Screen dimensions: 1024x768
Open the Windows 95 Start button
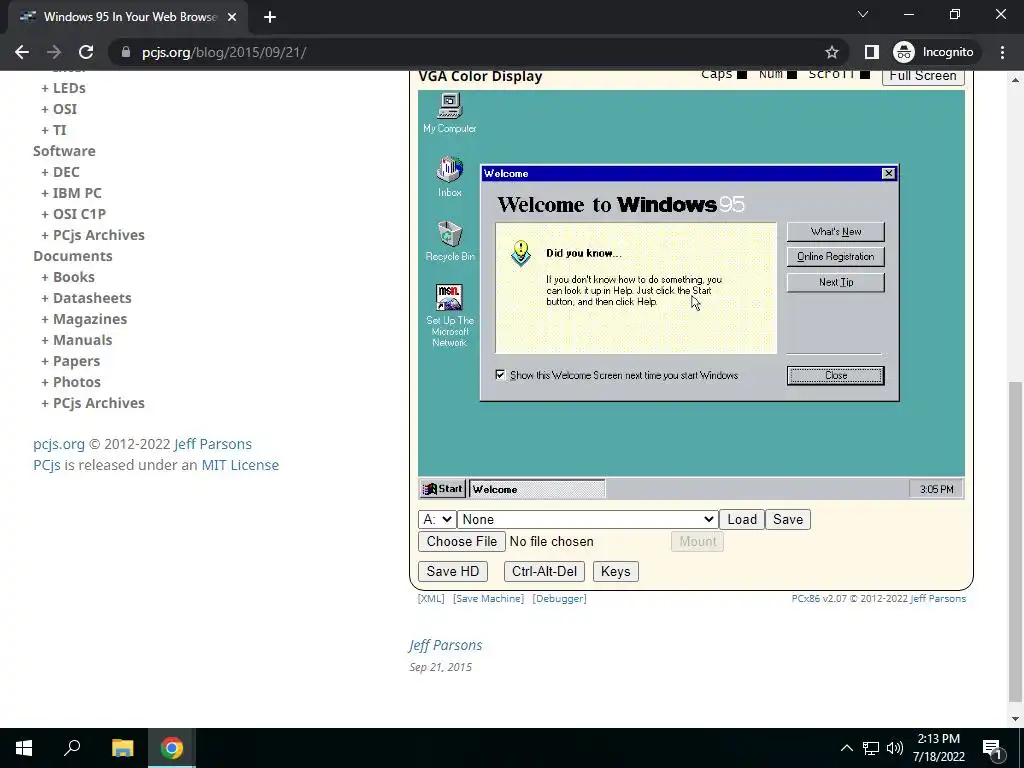(442, 489)
